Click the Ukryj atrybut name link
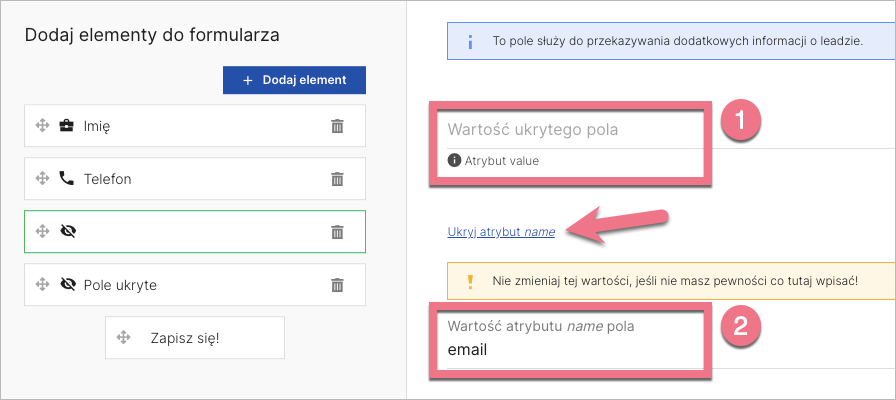The height and width of the screenshot is (400, 896). 501,232
